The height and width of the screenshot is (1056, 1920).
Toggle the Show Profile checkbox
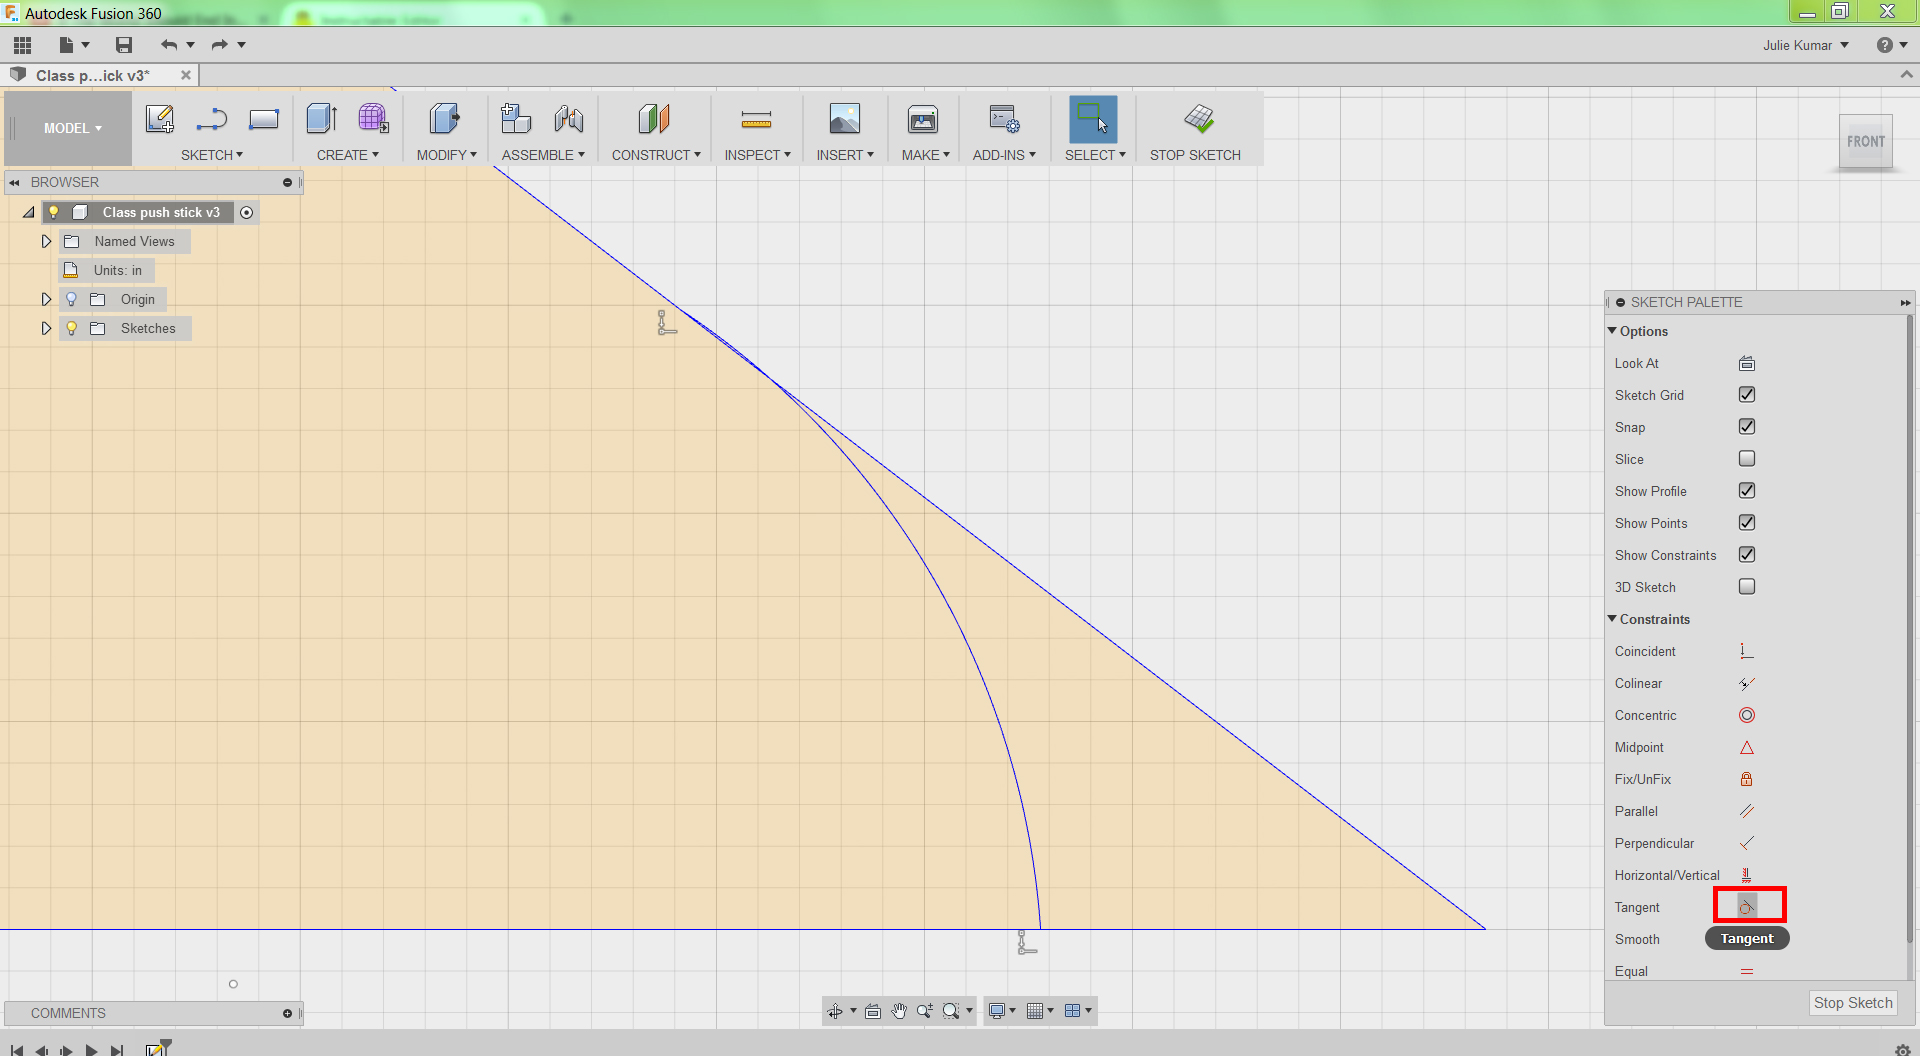point(1747,491)
